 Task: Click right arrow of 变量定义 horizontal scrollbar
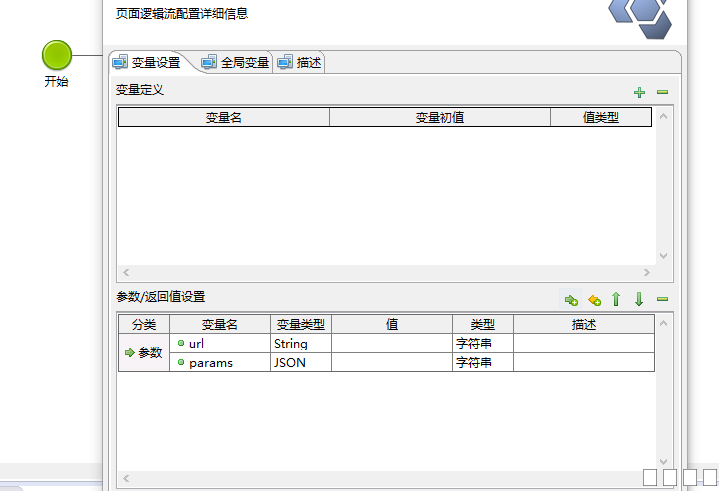647,272
